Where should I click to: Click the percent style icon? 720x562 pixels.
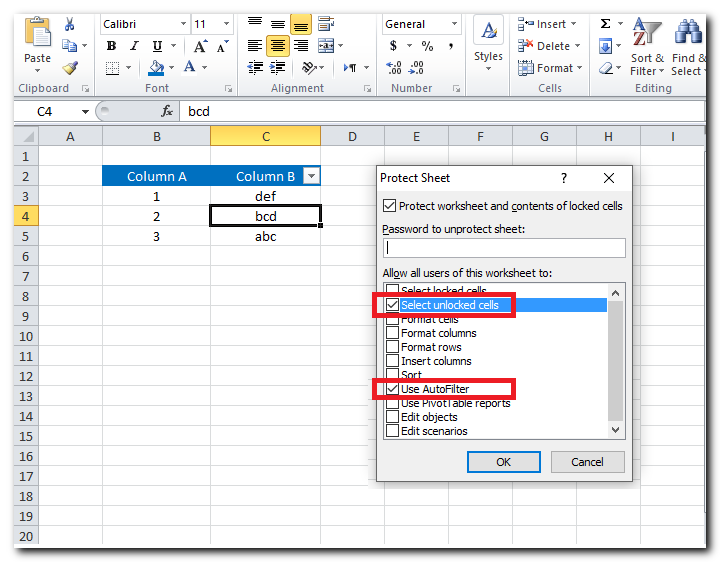(427, 46)
